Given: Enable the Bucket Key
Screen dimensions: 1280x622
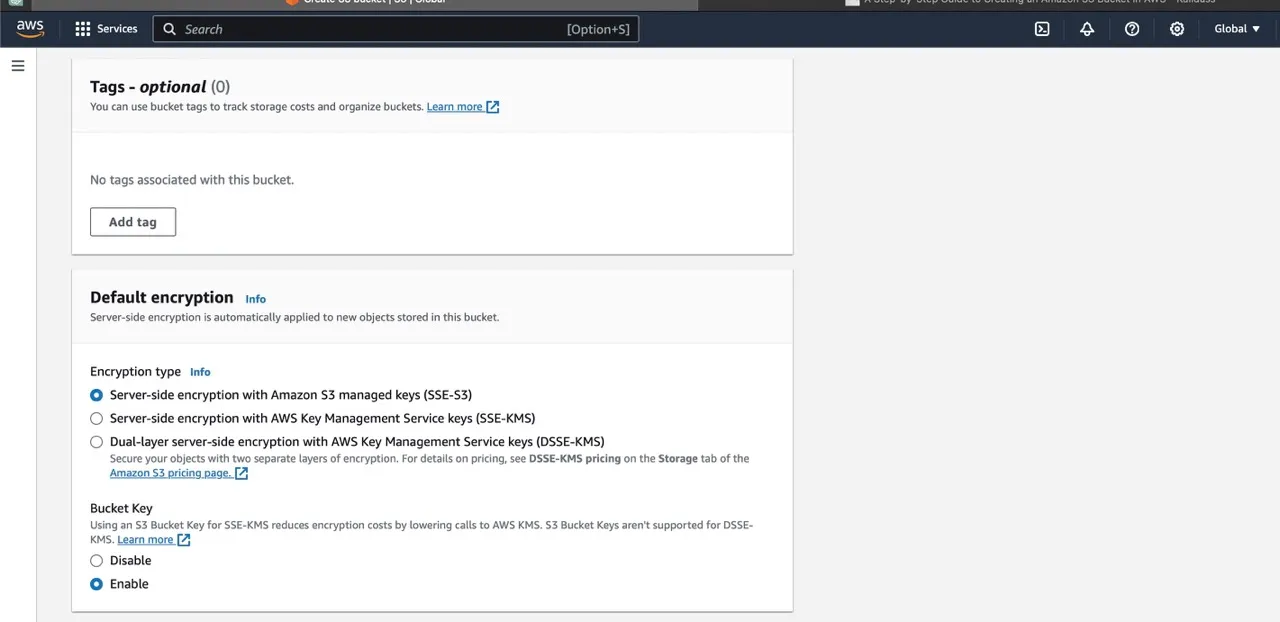Looking at the screenshot, I should click(x=97, y=584).
